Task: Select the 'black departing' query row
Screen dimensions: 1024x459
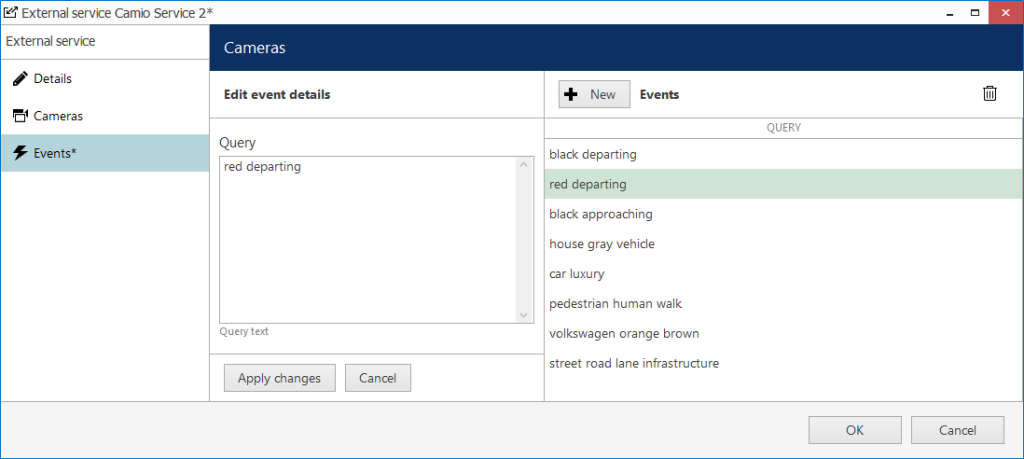Action: [784, 155]
